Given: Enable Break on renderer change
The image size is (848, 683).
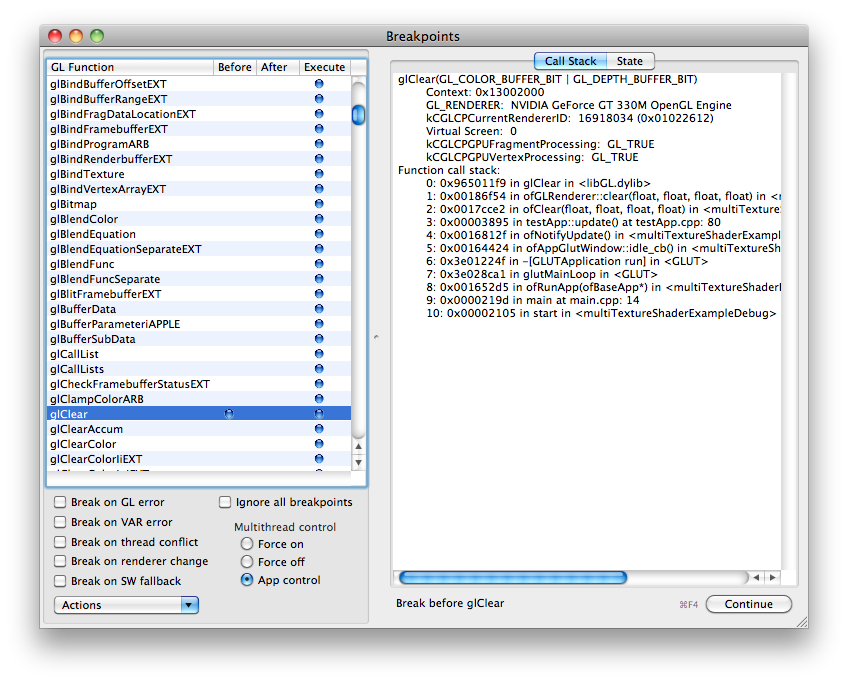Looking at the screenshot, I should [x=60, y=561].
